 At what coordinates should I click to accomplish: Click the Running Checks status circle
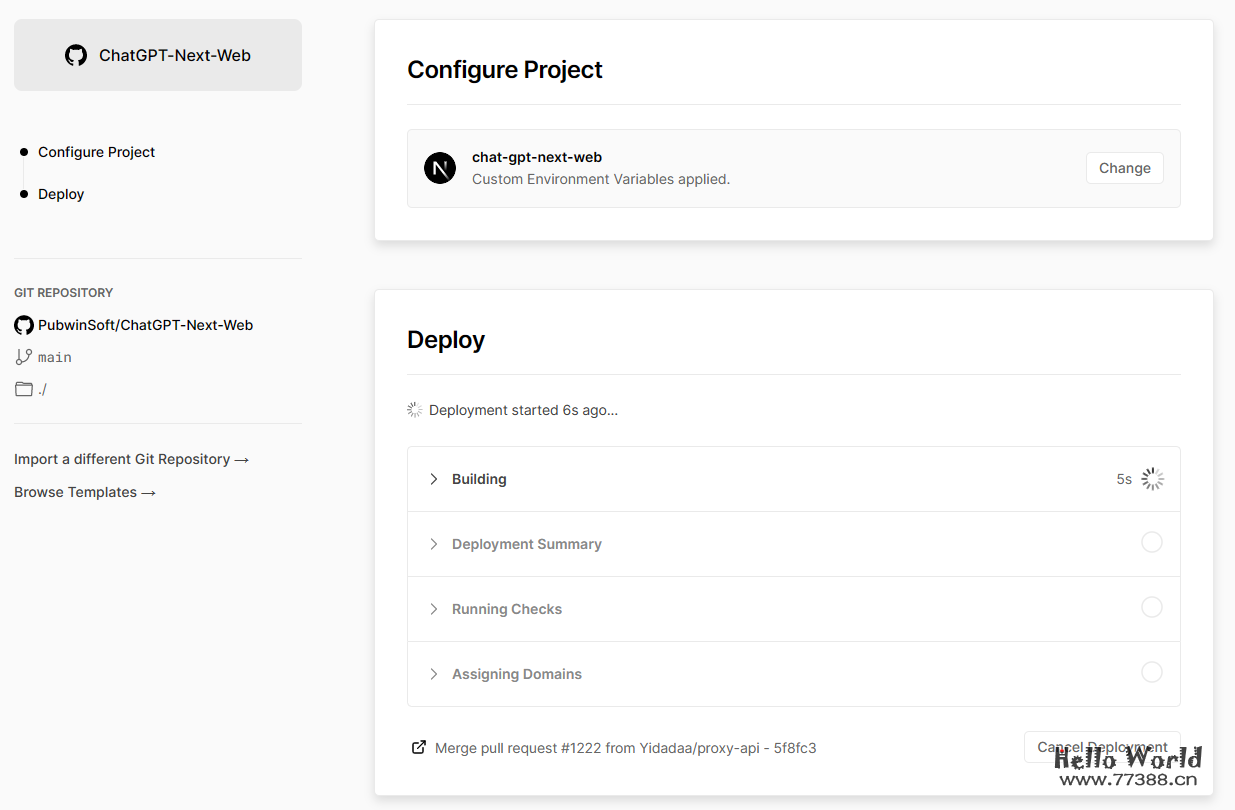tap(1152, 607)
